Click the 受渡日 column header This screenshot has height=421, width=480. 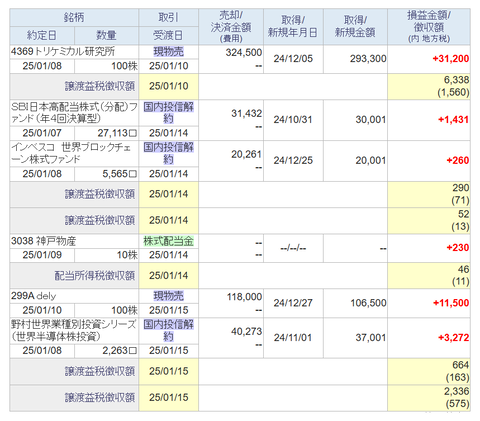tap(168, 36)
